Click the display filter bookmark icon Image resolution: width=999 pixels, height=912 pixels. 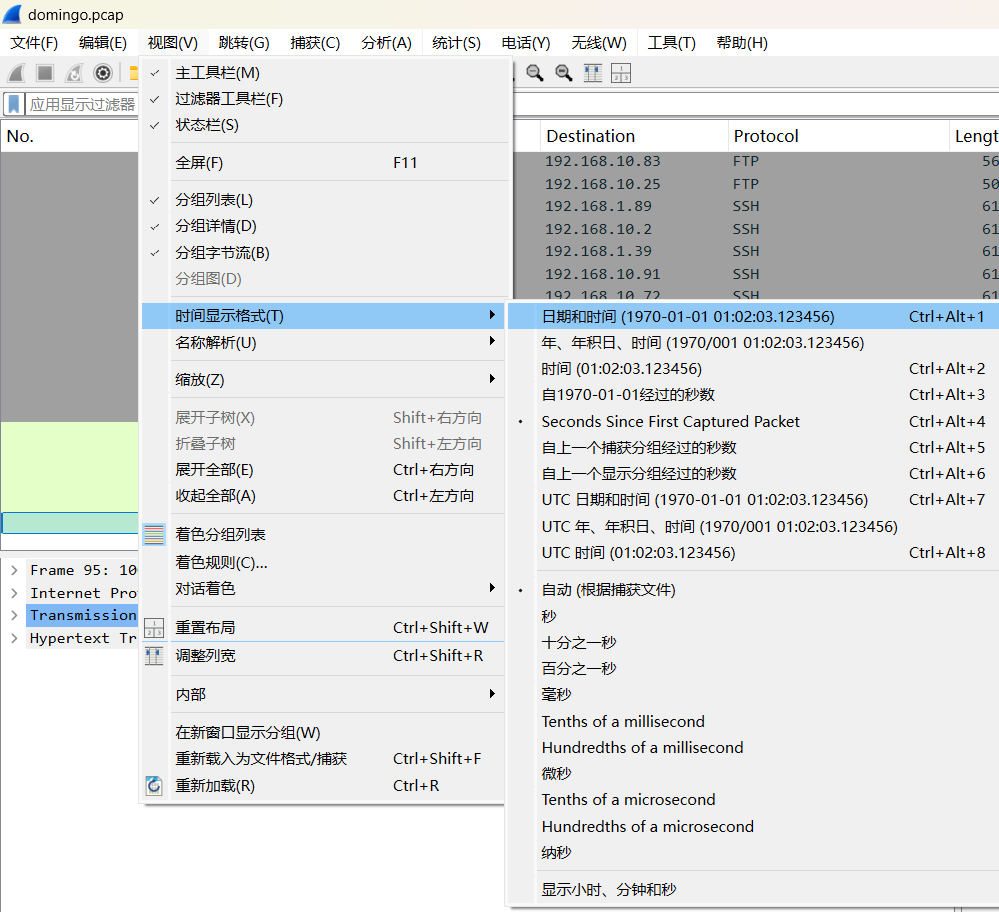13,104
